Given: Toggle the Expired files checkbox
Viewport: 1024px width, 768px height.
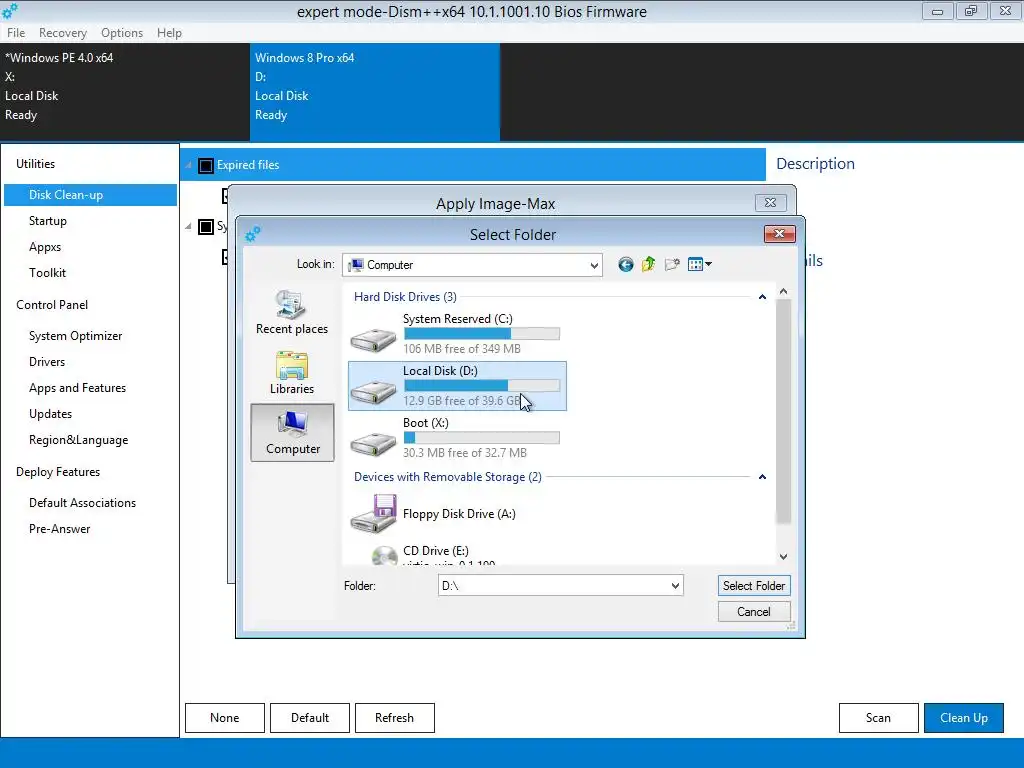Looking at the screenshot, I should pos(206,165).
